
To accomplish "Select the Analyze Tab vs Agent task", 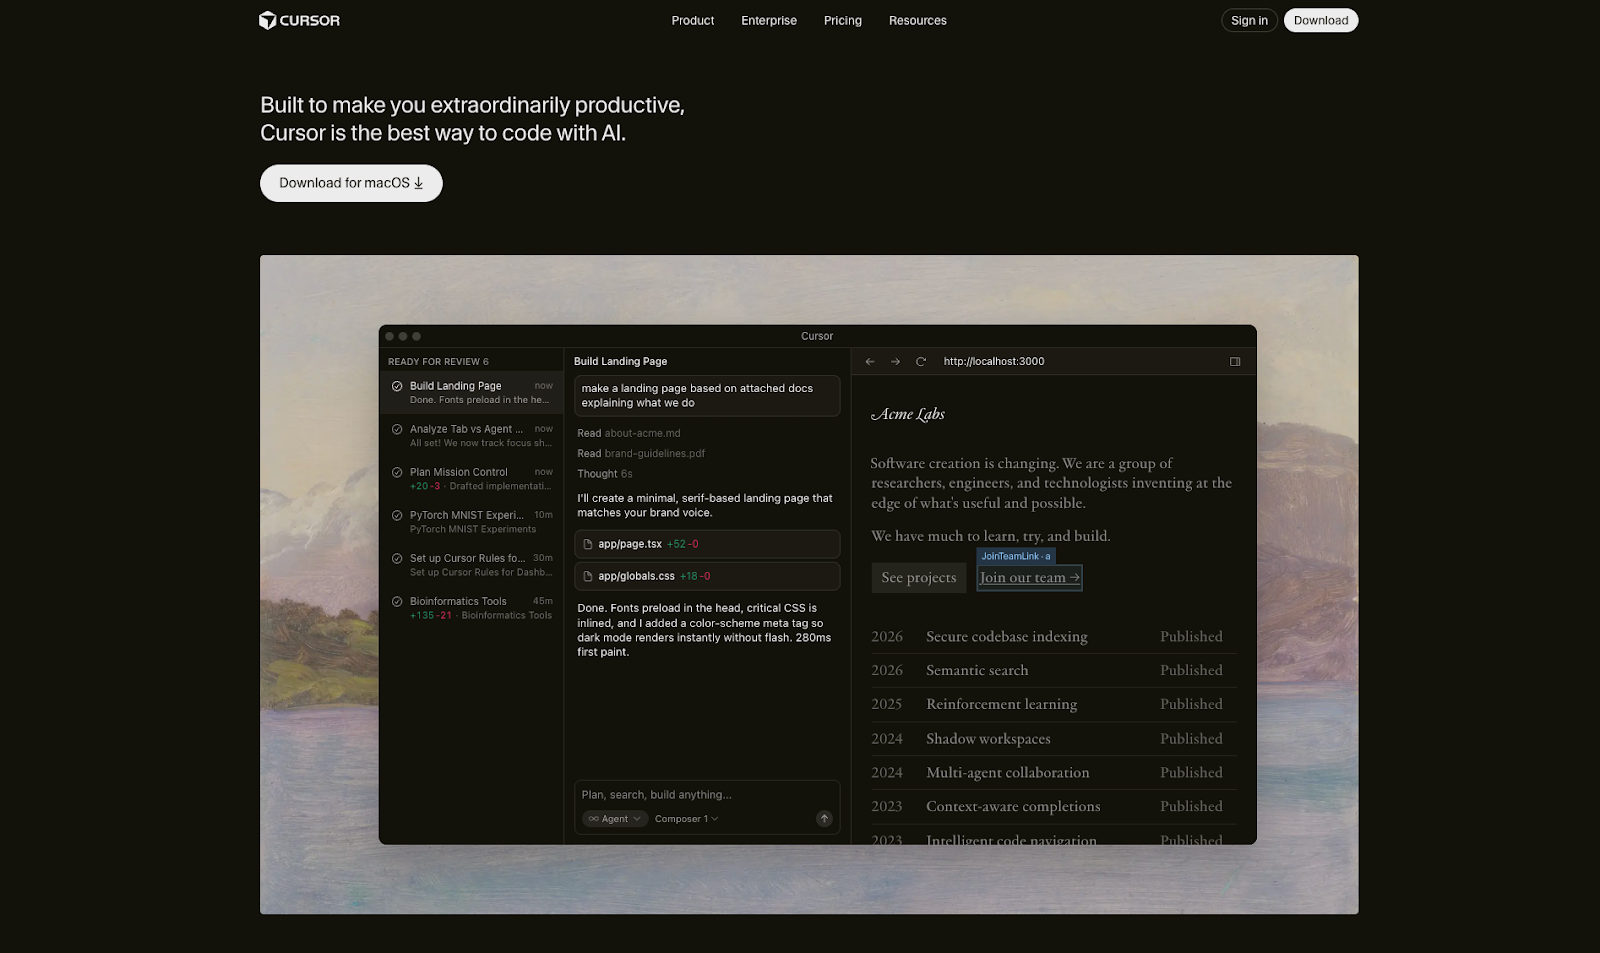I will coord(471,435).
